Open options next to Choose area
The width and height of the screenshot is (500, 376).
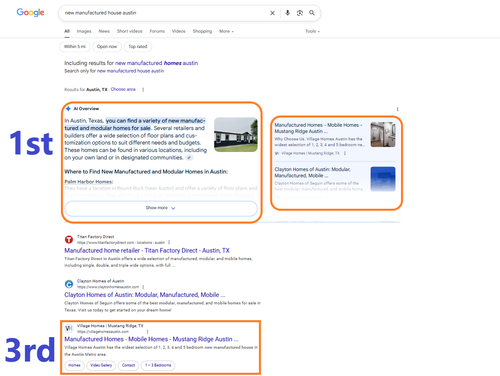[143, 90]
